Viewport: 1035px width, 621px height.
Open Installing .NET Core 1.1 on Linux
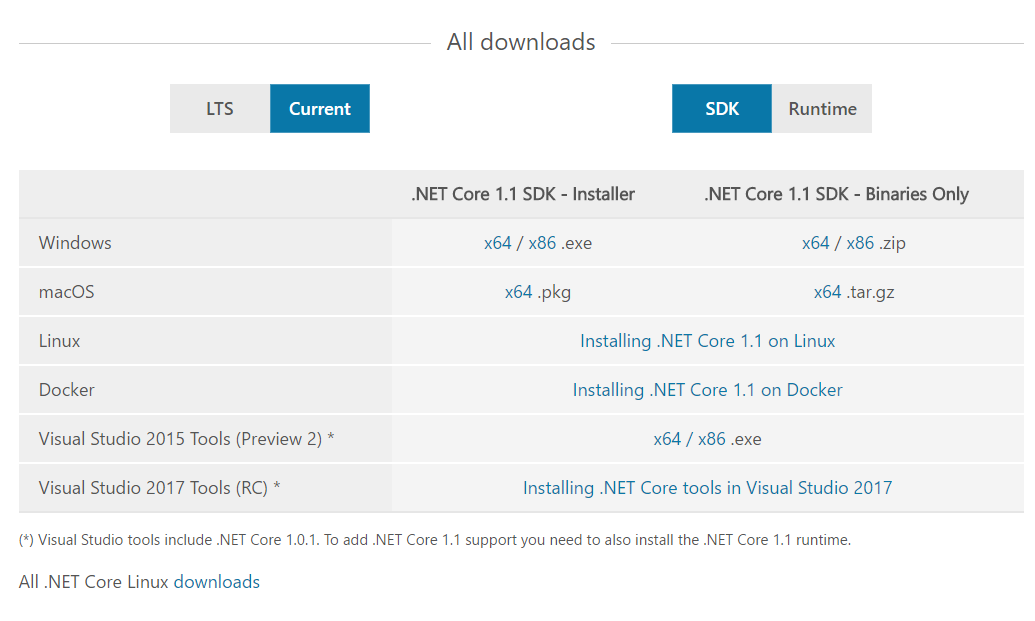click(x=707, y=340)
